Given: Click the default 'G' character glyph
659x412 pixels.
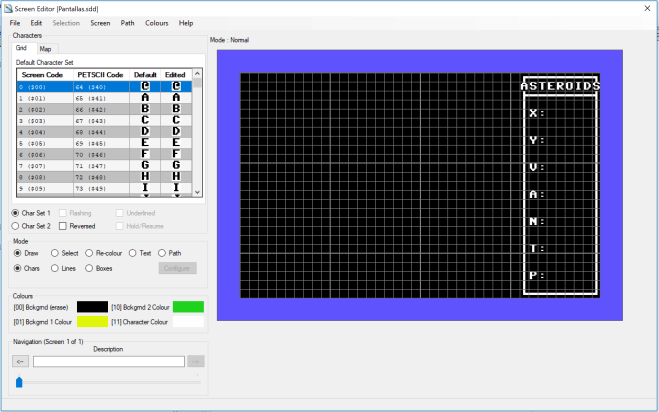Looking at the screenshot, I should coord(145,164).
